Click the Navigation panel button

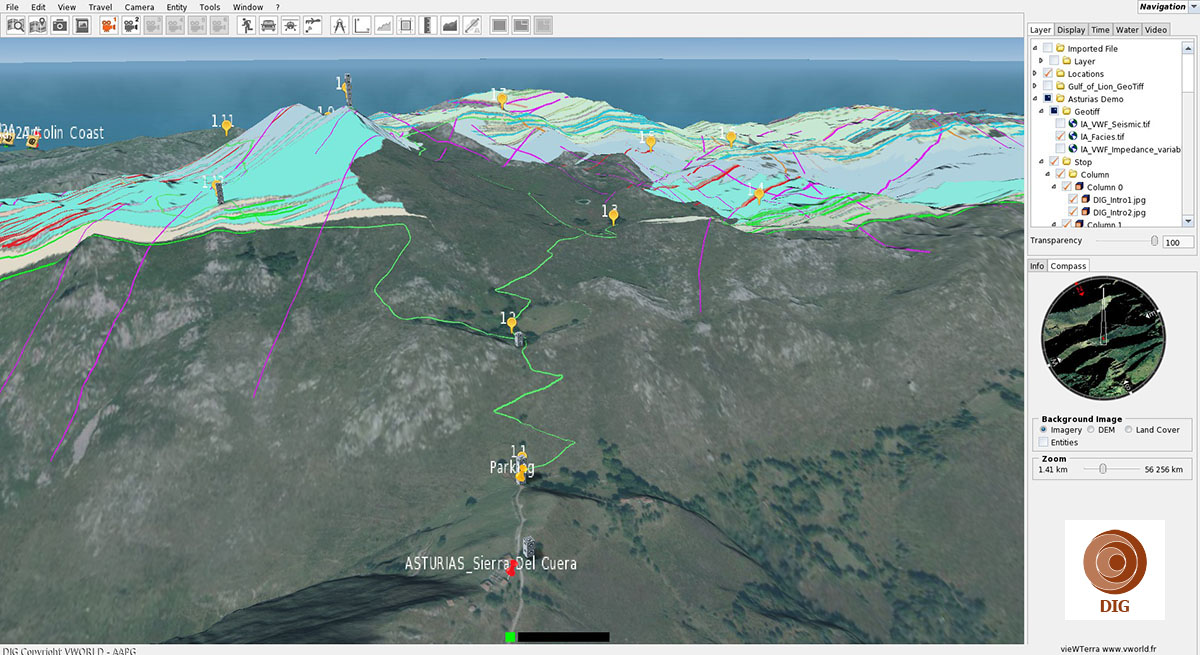point(1162,7)
